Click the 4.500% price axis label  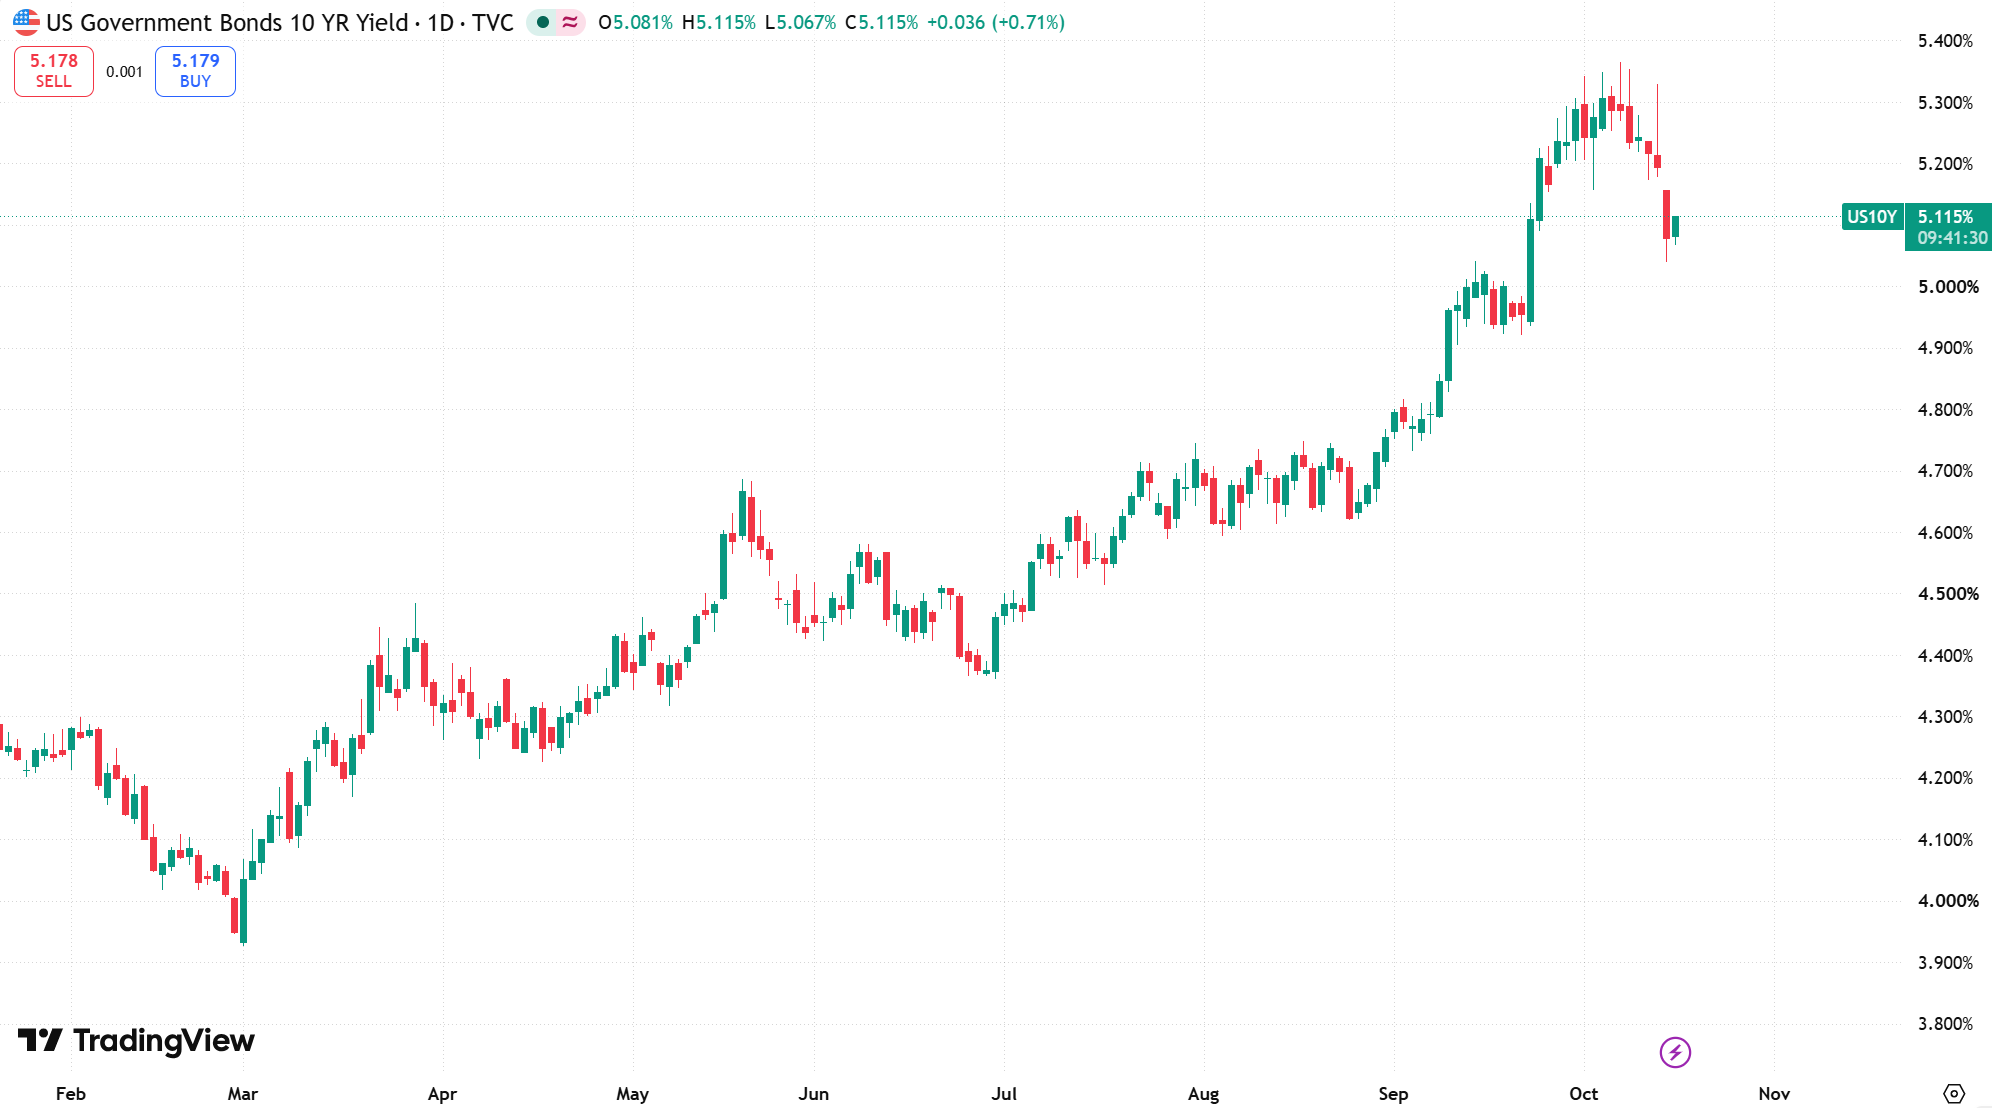click(x=1947, y=594)
